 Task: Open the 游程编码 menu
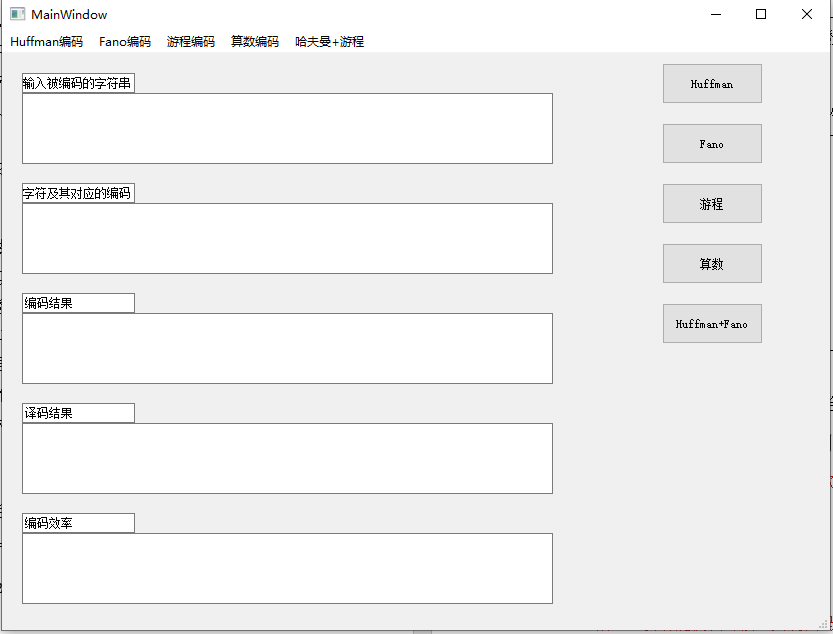click(191, 41)
